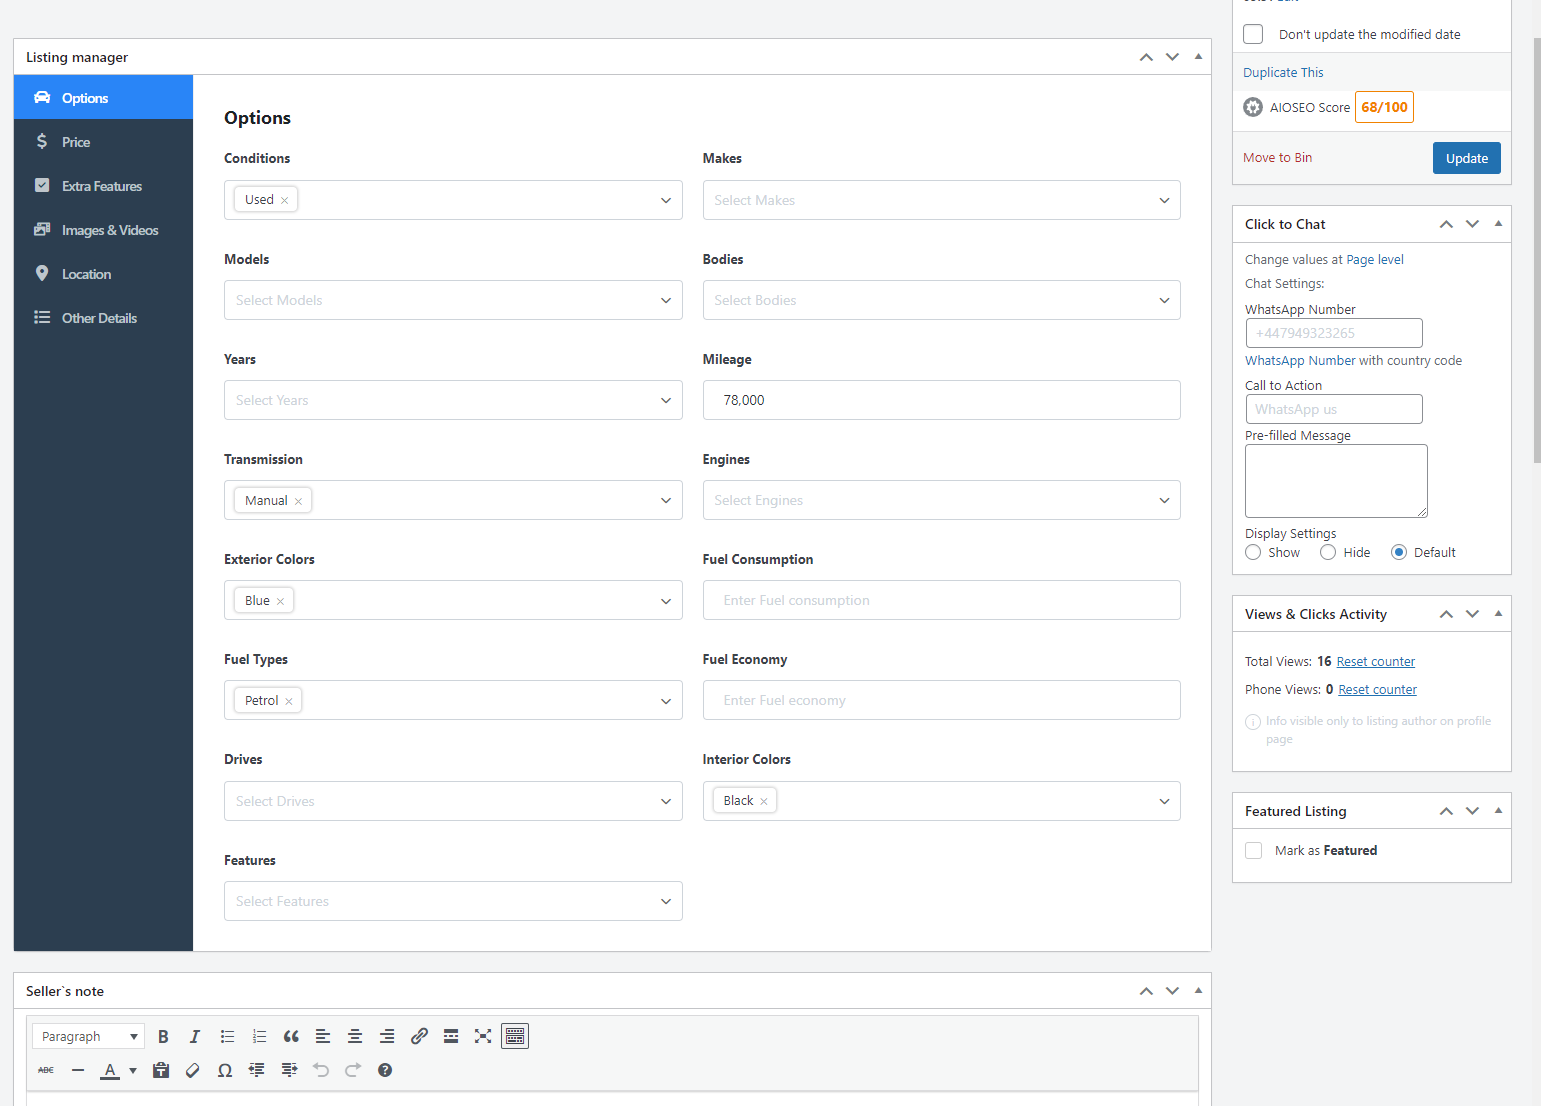1541x1106 pixels.
Task: Remove the Blue exterior color tag
Action: click(x=280, y=601)
